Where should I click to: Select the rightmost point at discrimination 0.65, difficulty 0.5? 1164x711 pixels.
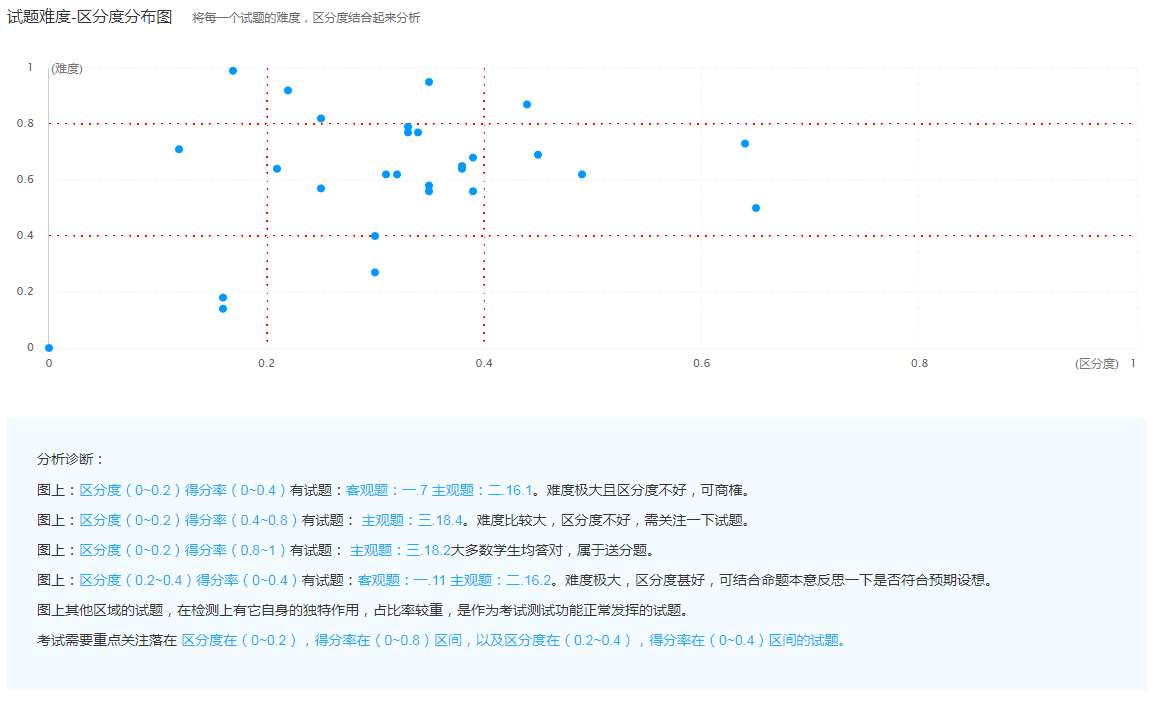click(756, 209)
